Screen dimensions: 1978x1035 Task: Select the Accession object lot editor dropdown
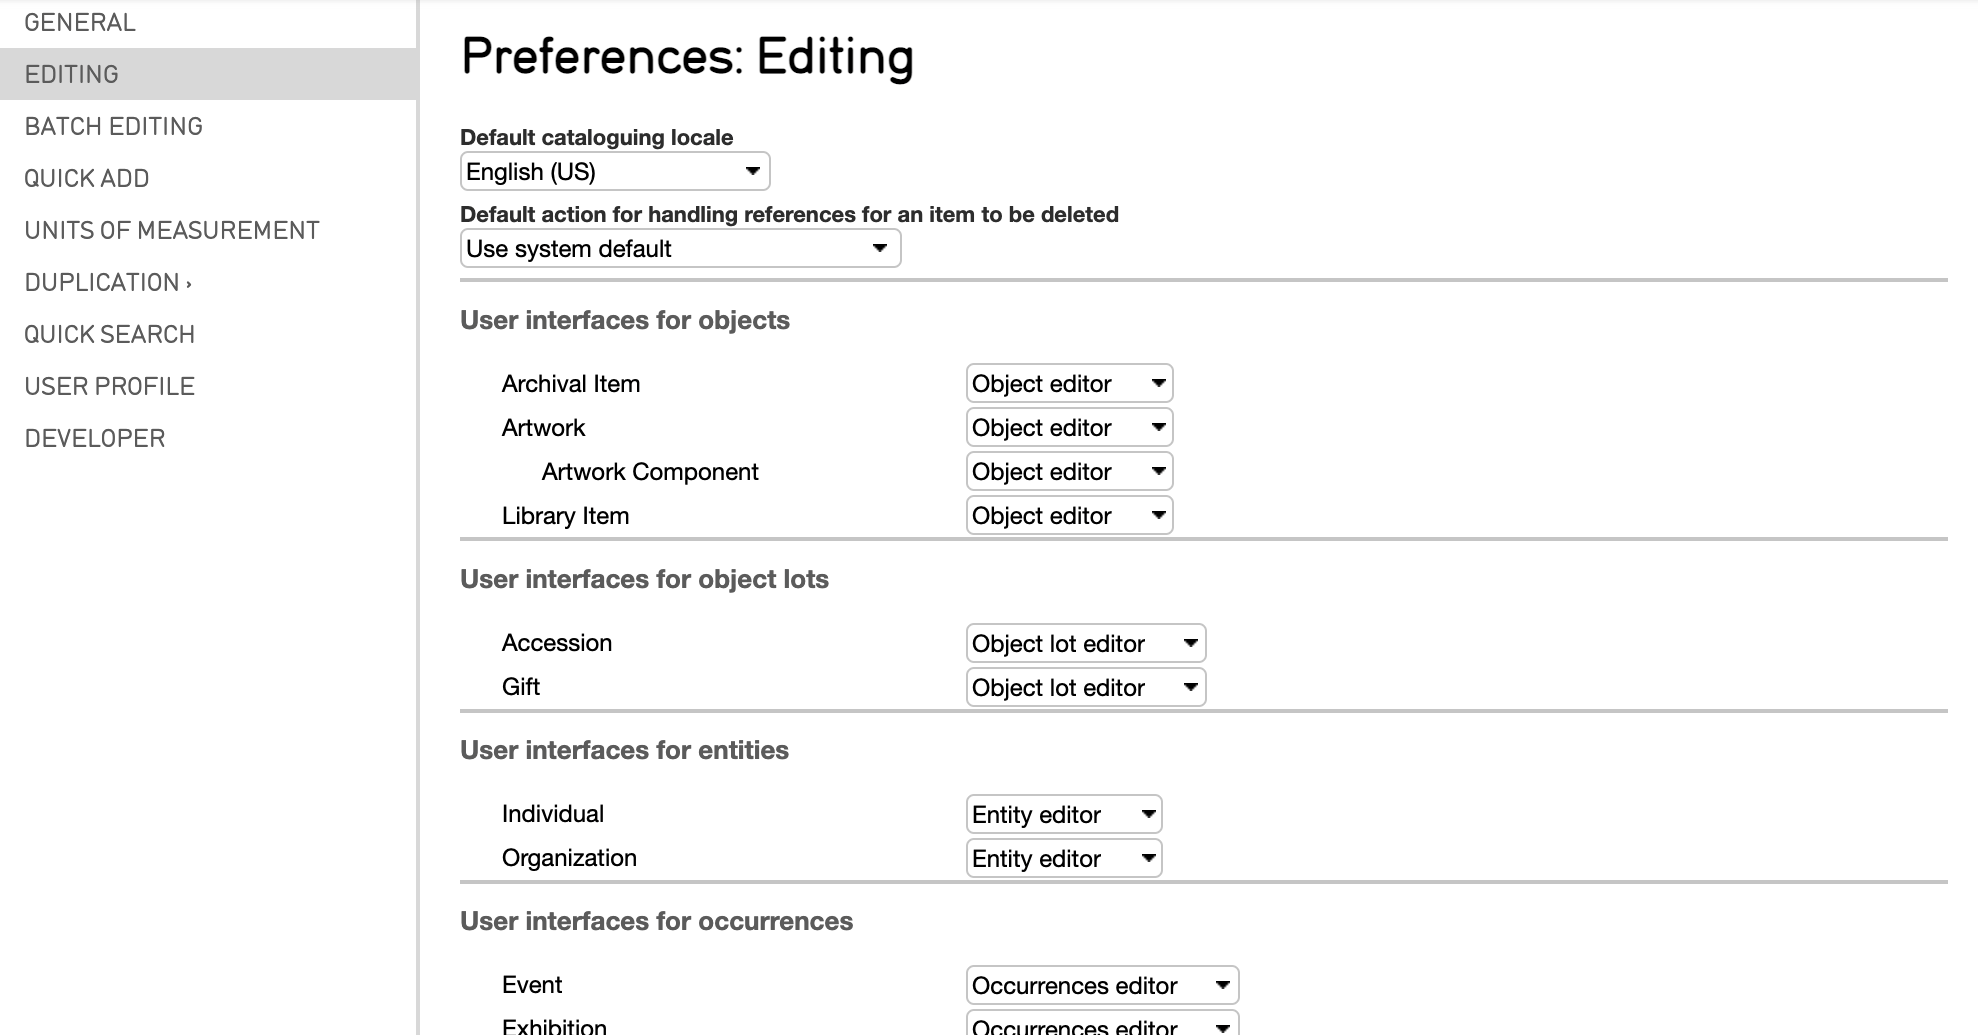pyautogui.click(x=1085, y=644)
